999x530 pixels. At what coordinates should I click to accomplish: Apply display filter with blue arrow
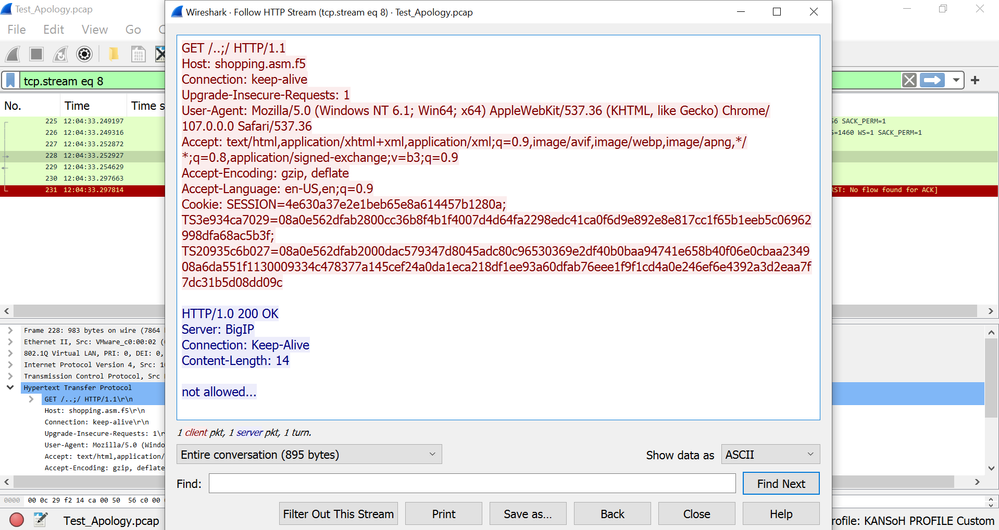tap(933, 80)
